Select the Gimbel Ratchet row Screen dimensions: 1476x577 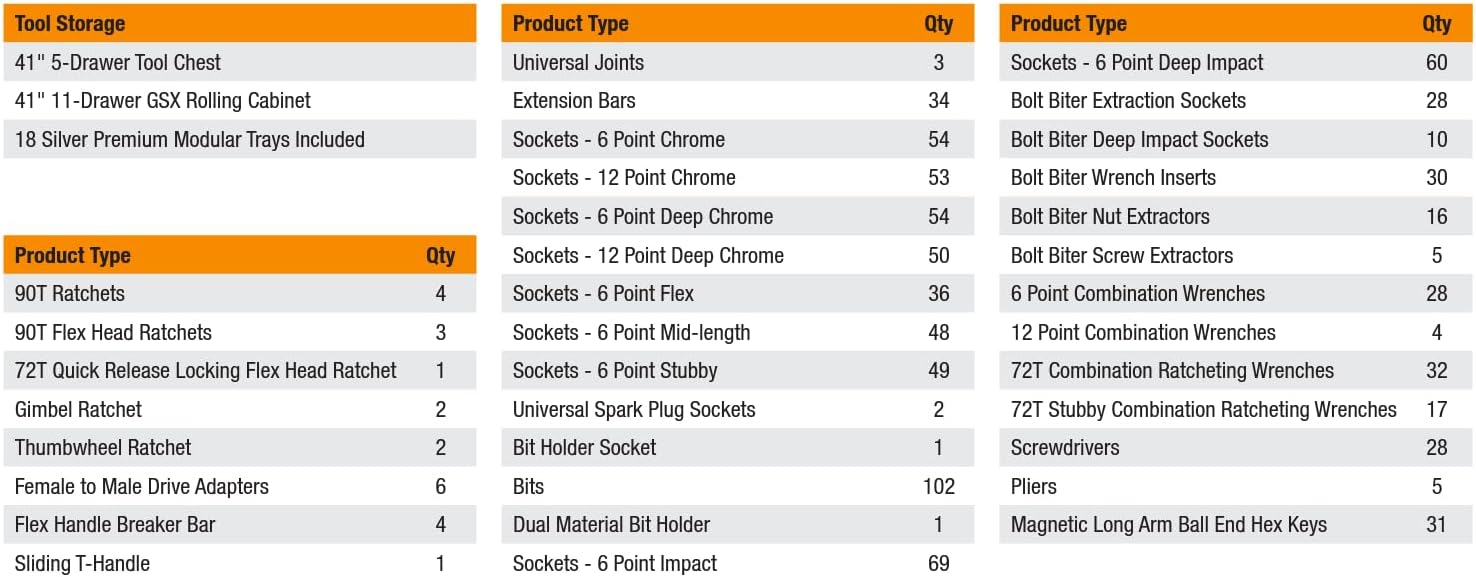pyautogui.click(x=78, y=409)
